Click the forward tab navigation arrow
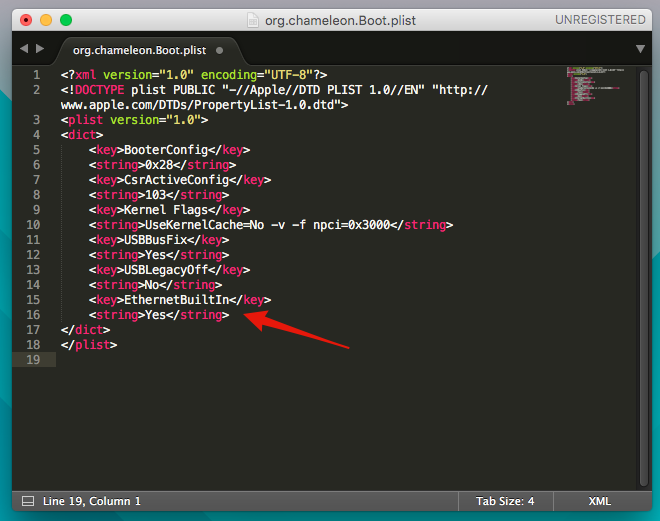 coord(40,49)
